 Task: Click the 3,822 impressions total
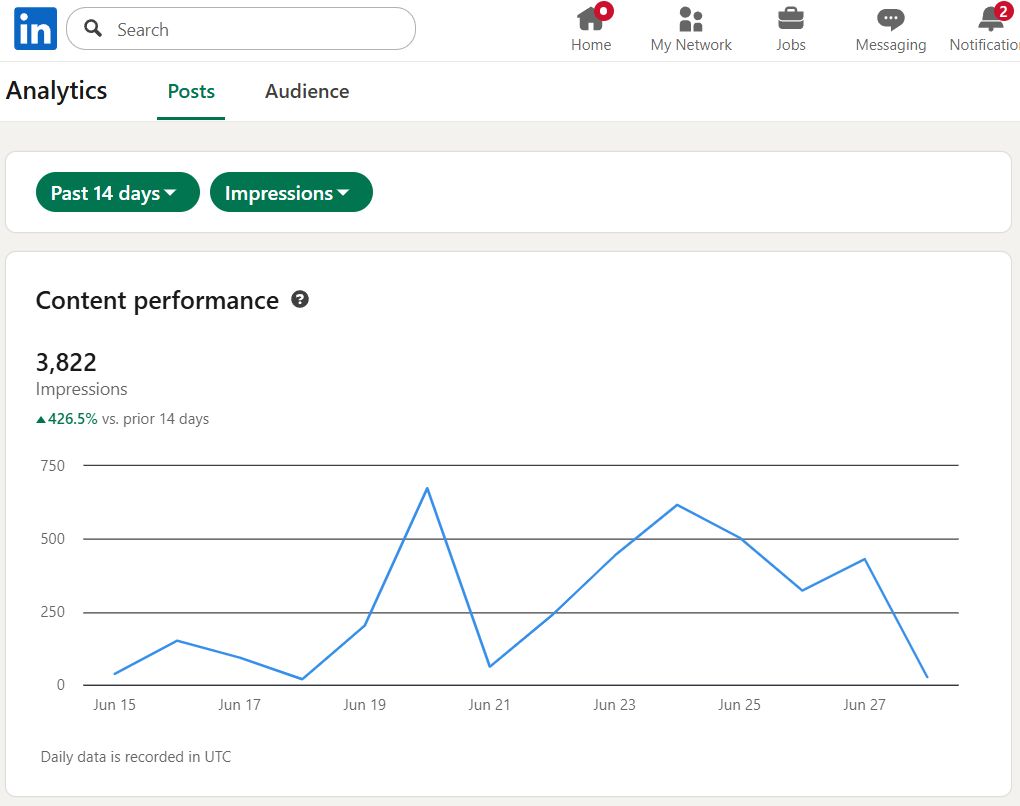(66, 362)
